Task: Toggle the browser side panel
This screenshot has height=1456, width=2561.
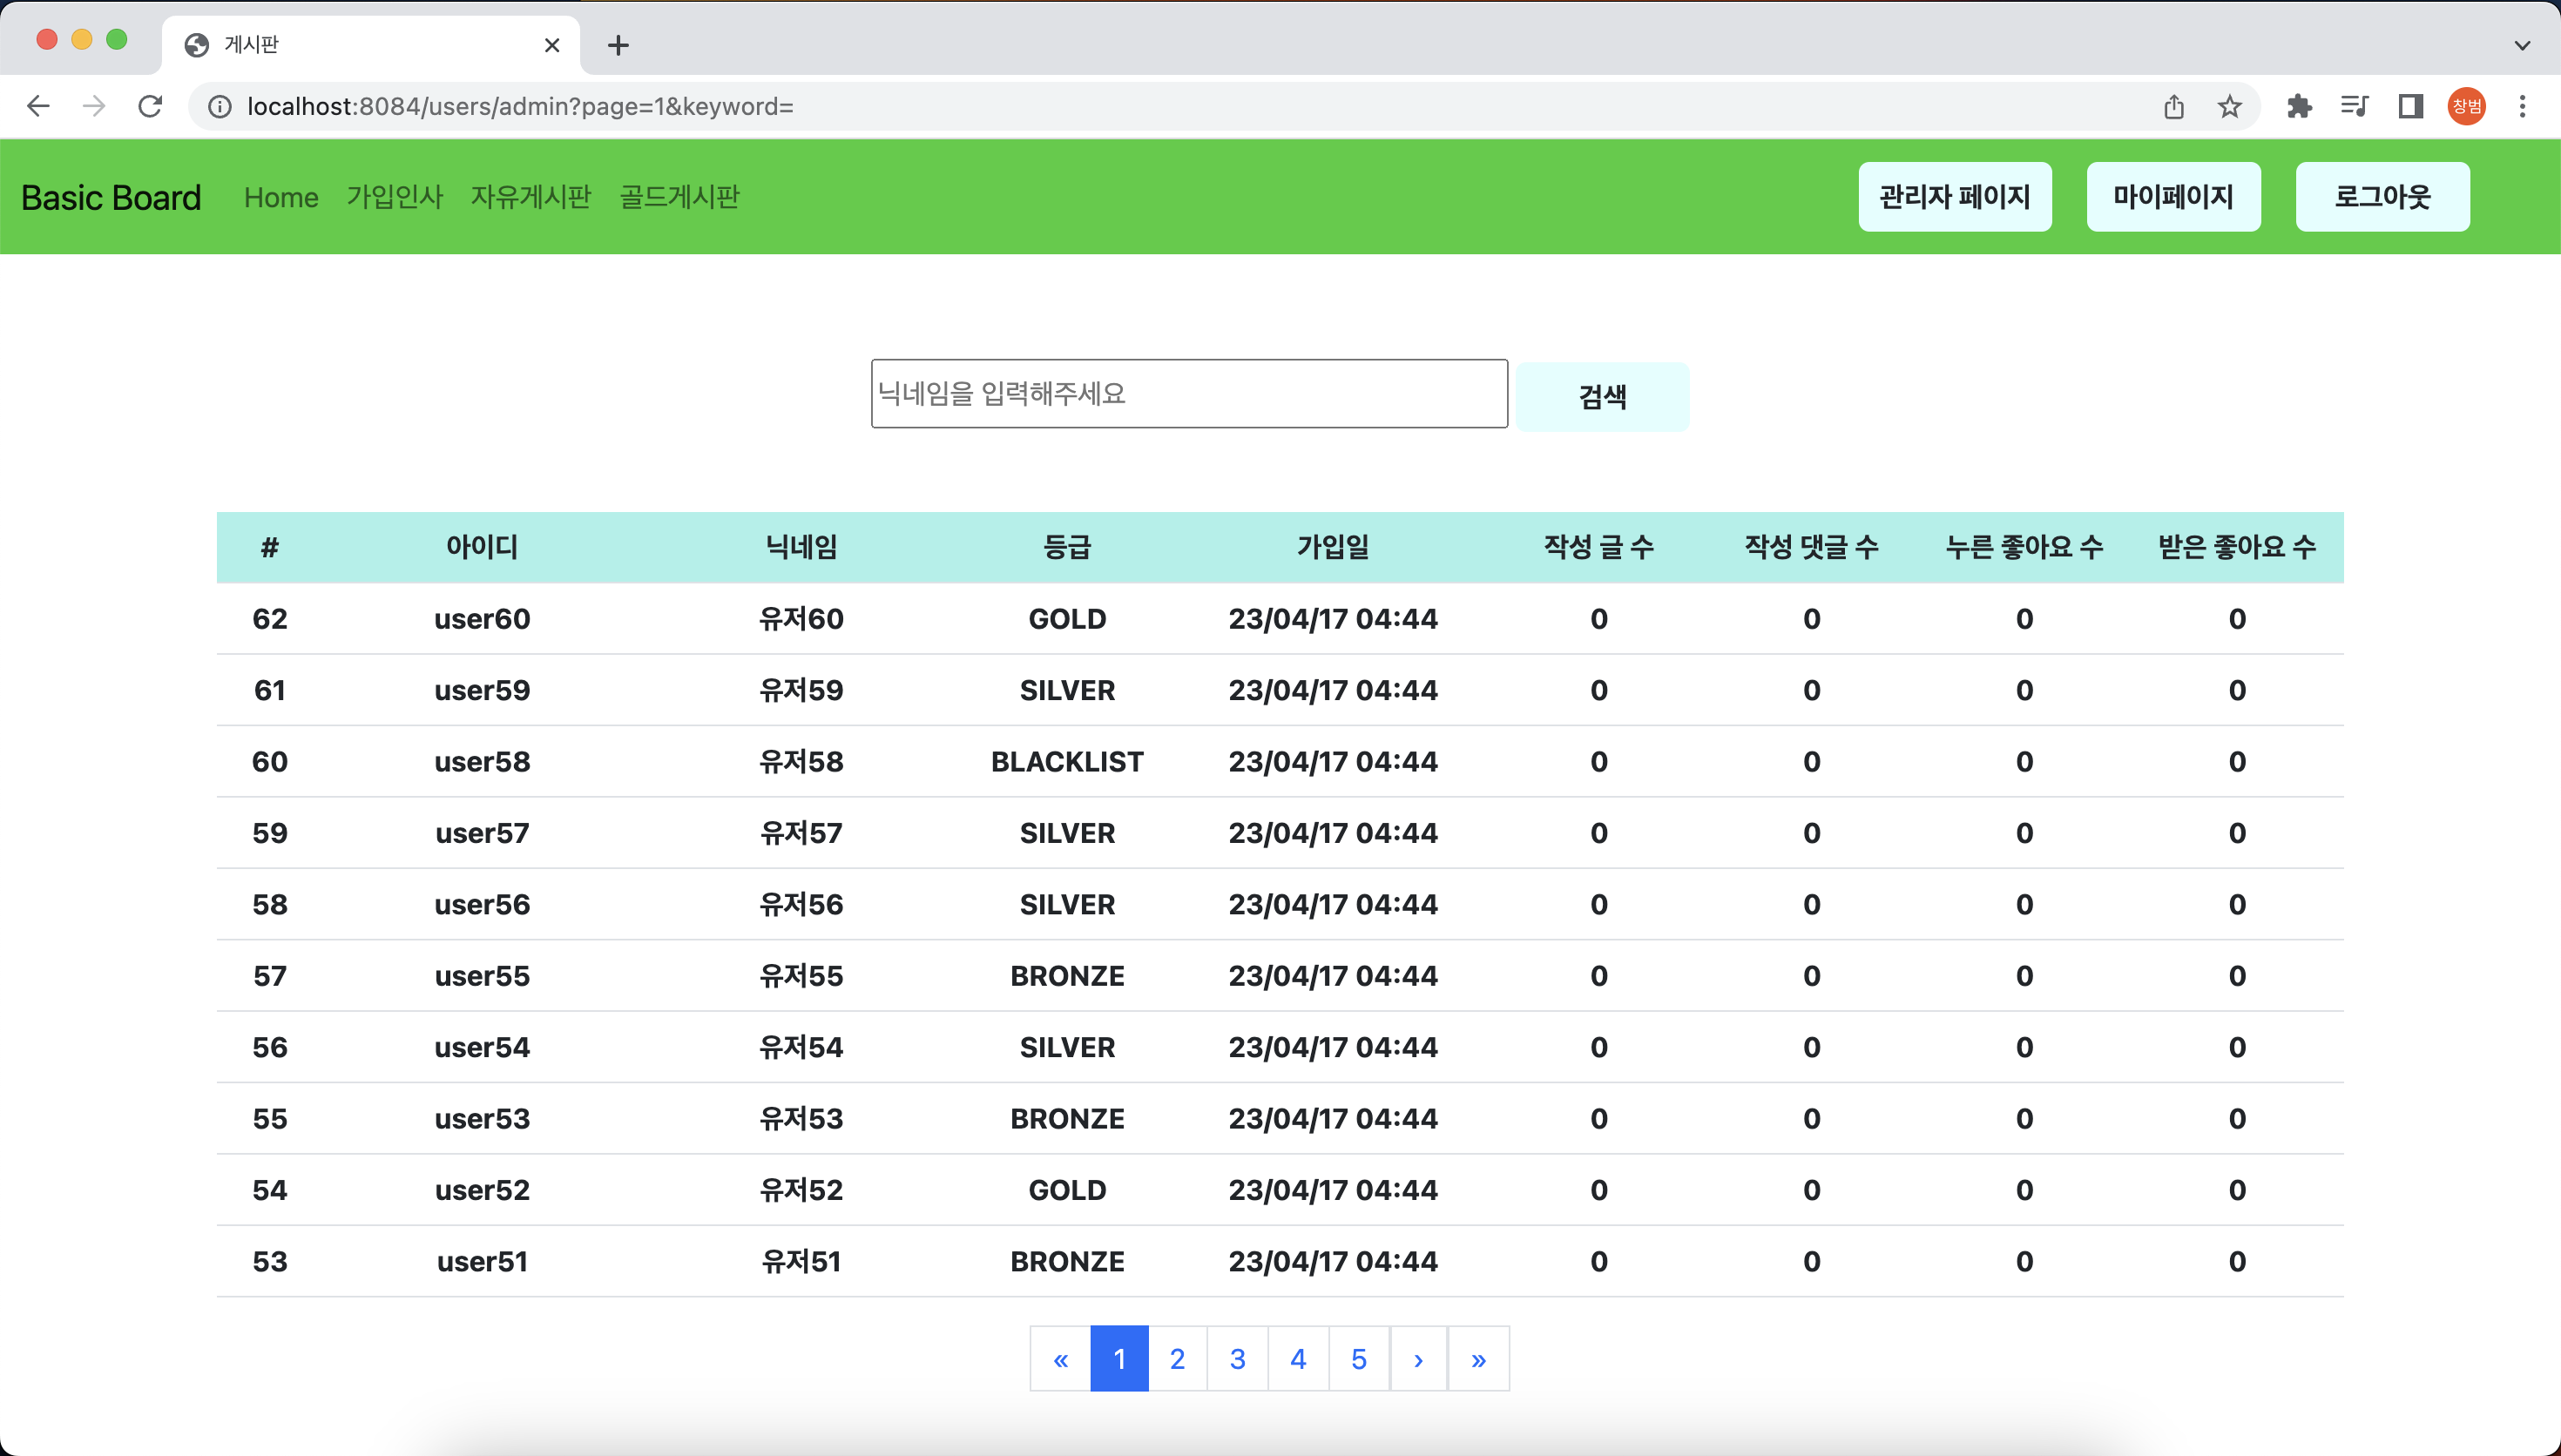Action: pos(2410,106)
